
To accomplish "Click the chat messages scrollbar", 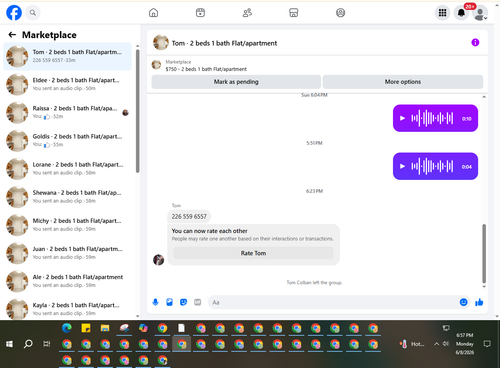I will 484,253.
